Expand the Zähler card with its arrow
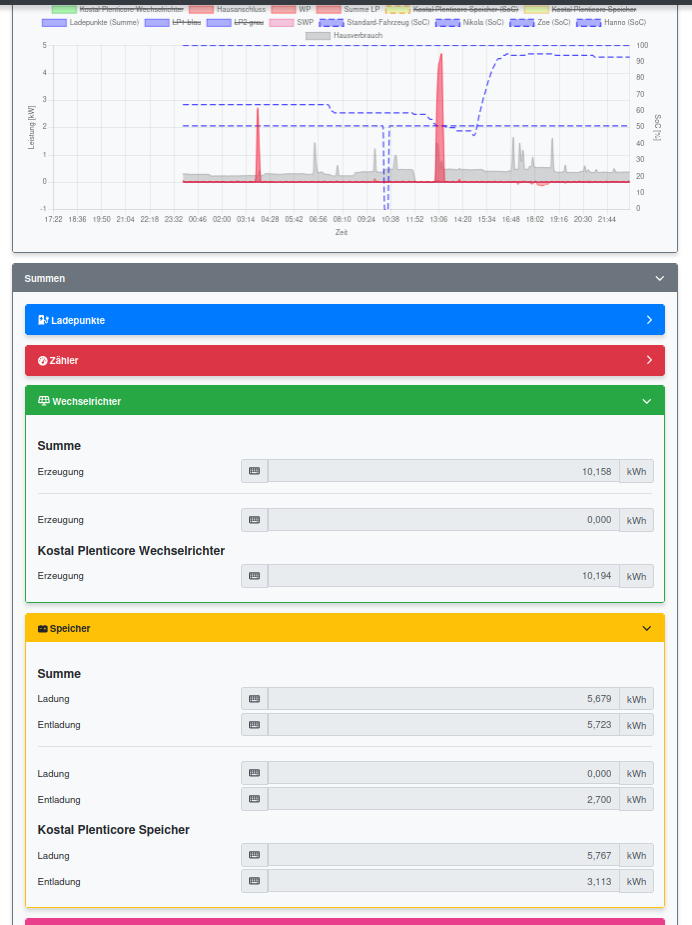The width and height of the screenshot is (692, 925). 649,360
